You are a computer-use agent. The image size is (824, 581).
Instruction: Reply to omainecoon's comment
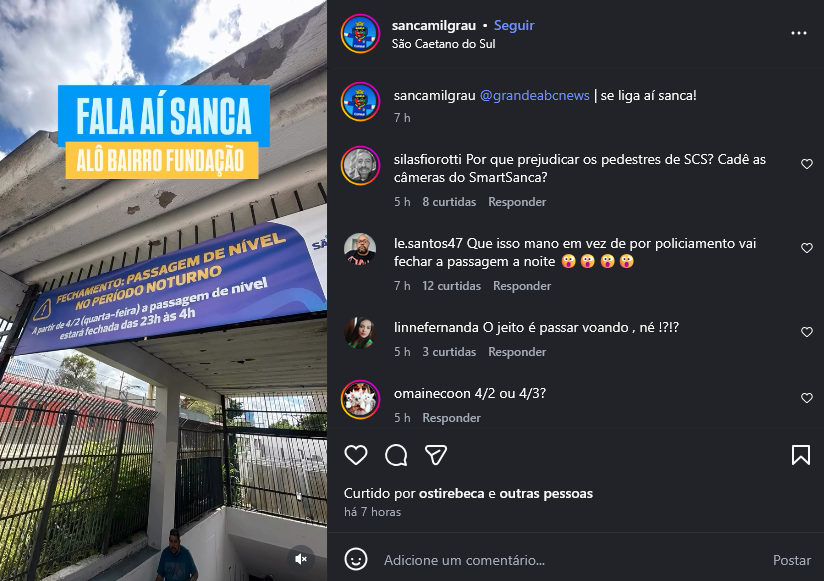tap(451, 418)
